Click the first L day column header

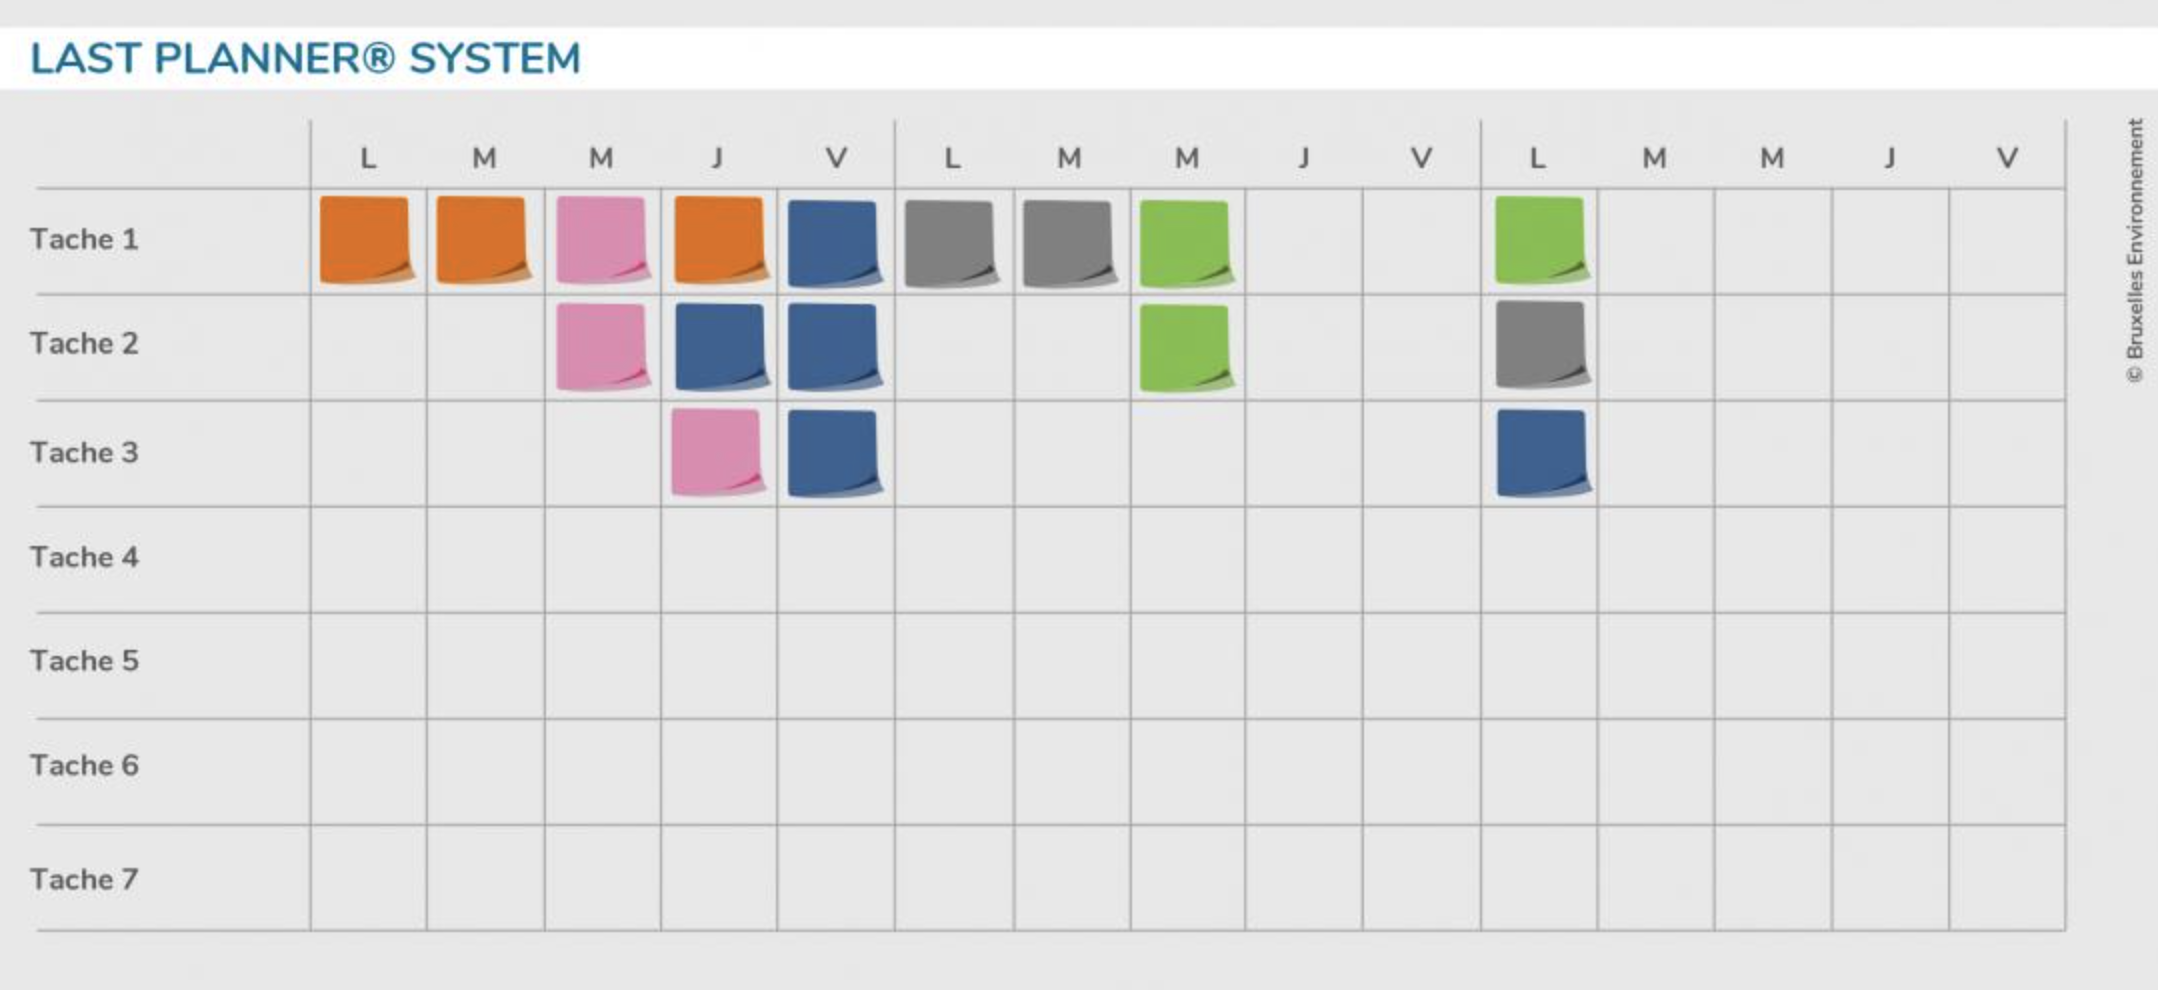(x=368, y=158)
